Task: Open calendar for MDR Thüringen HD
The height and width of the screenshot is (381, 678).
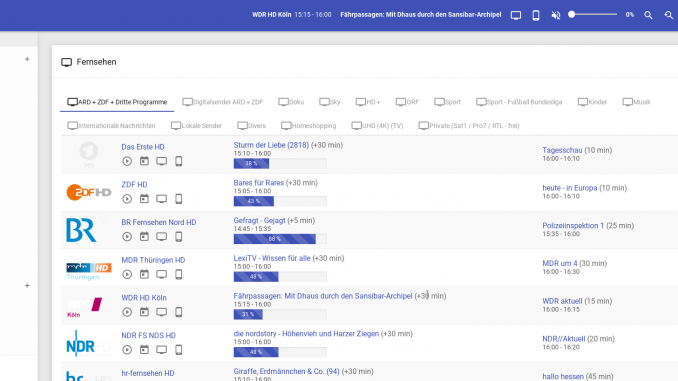Action: (144, 274)
